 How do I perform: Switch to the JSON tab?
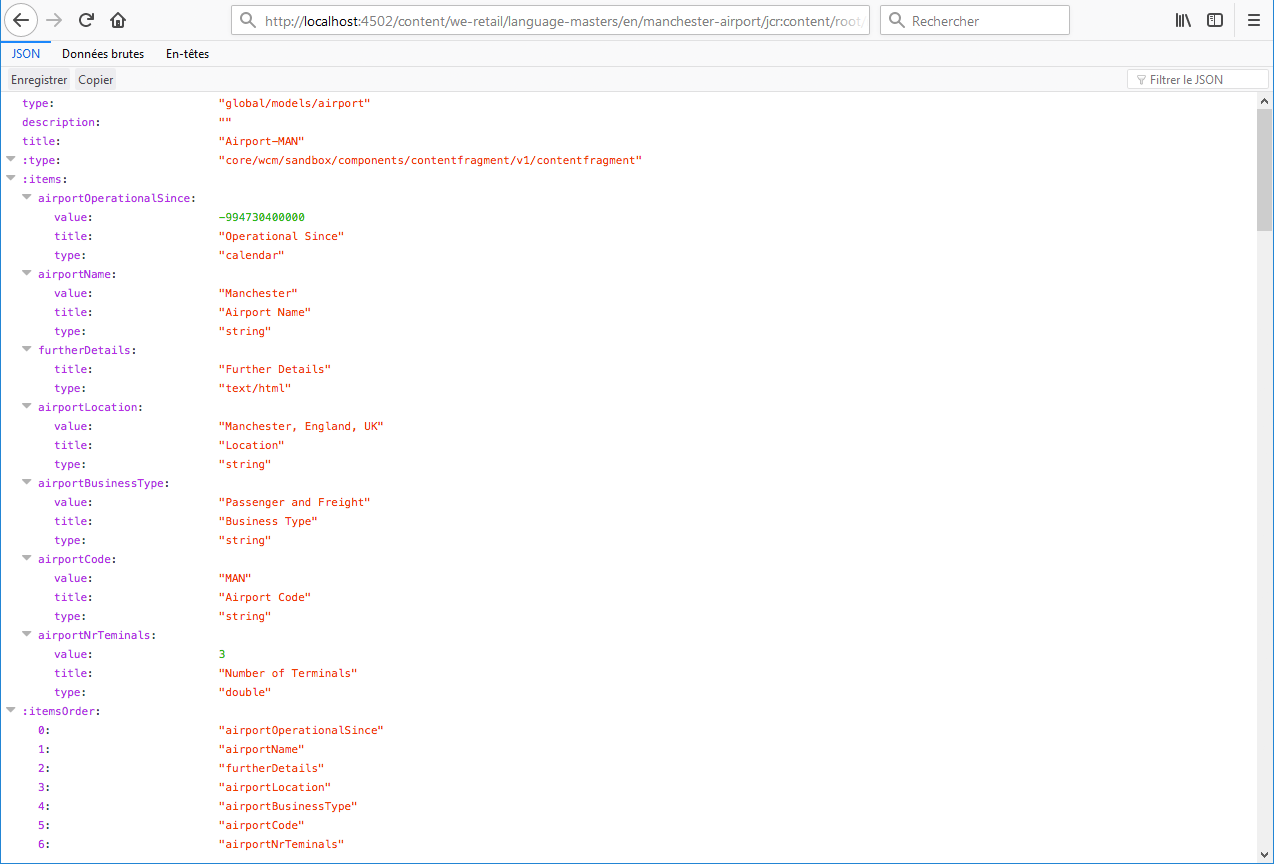[26, 54]
